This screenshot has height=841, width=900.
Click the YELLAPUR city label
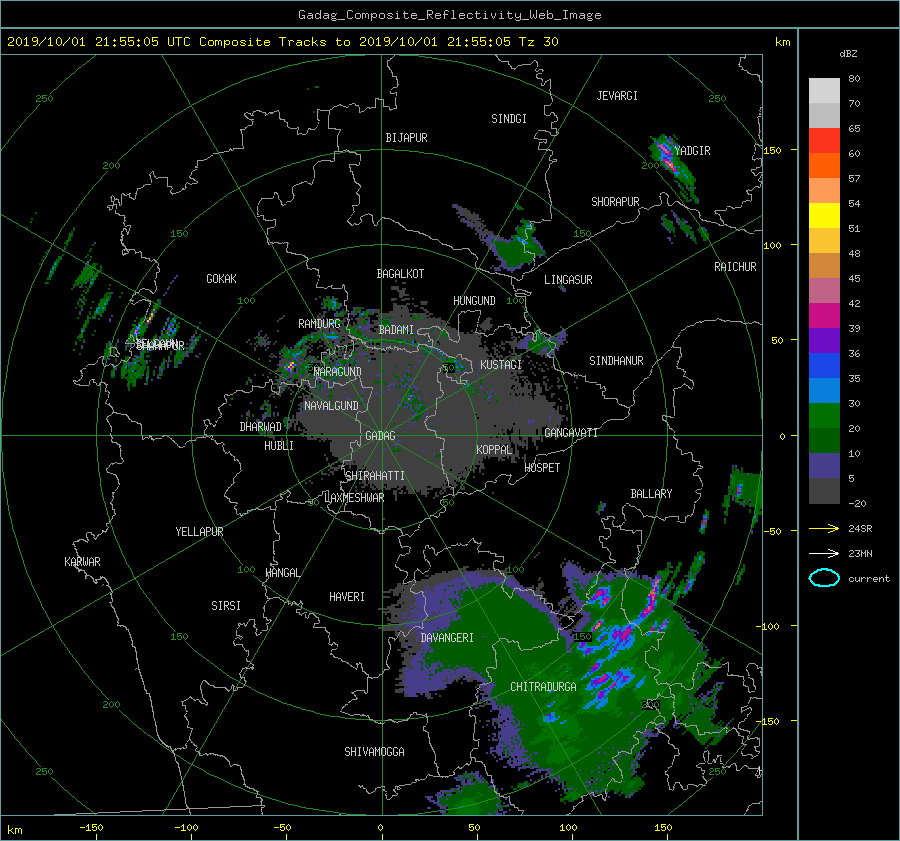(199, 532)
